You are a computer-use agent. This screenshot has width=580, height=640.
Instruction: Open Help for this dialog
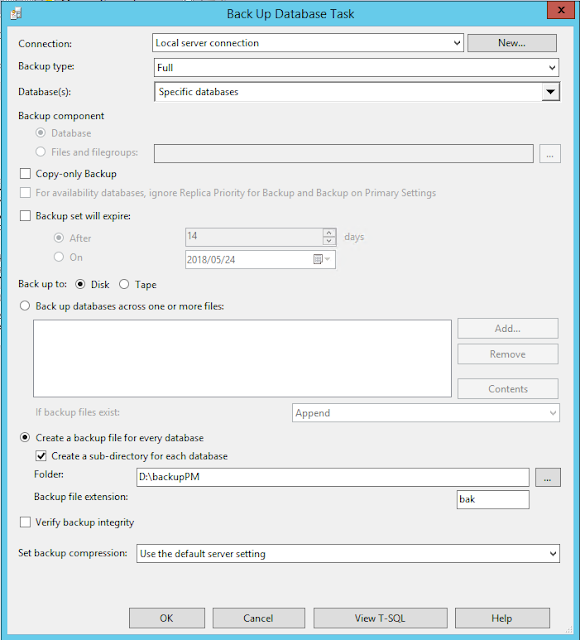tap(502, 618)
